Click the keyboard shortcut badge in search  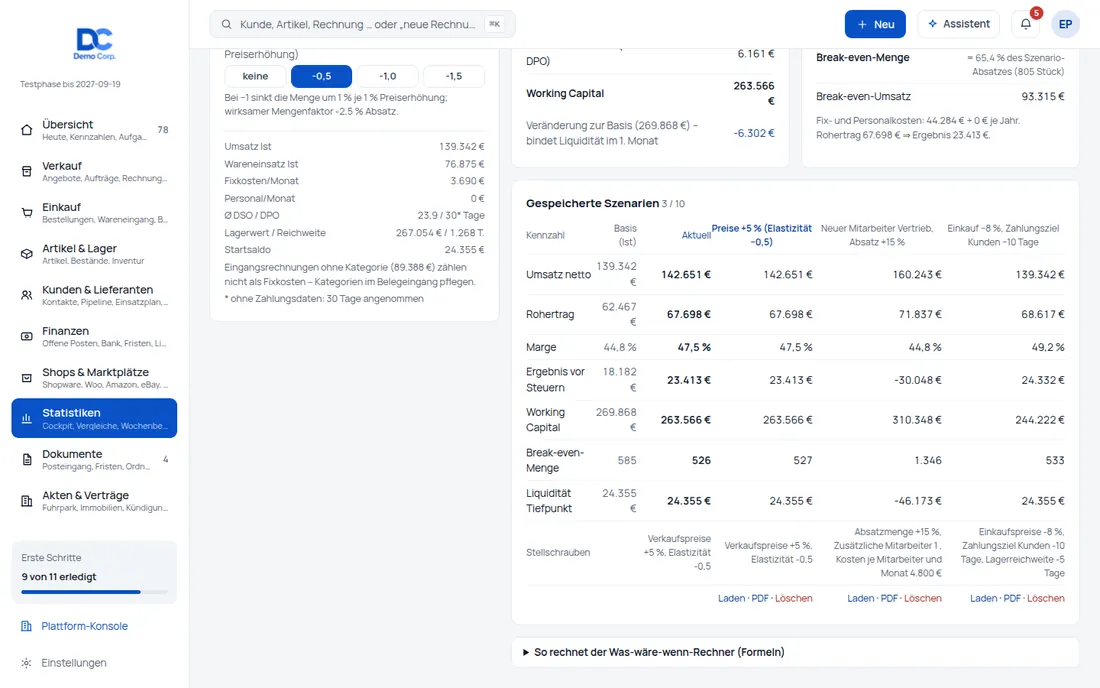[495, 24]
